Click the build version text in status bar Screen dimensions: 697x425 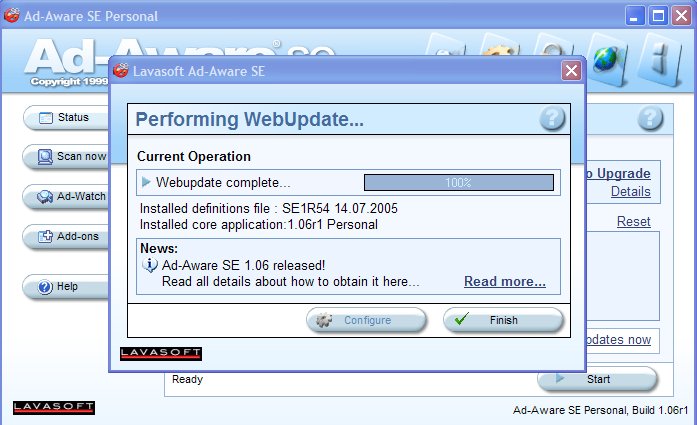[x=600, y=410]
